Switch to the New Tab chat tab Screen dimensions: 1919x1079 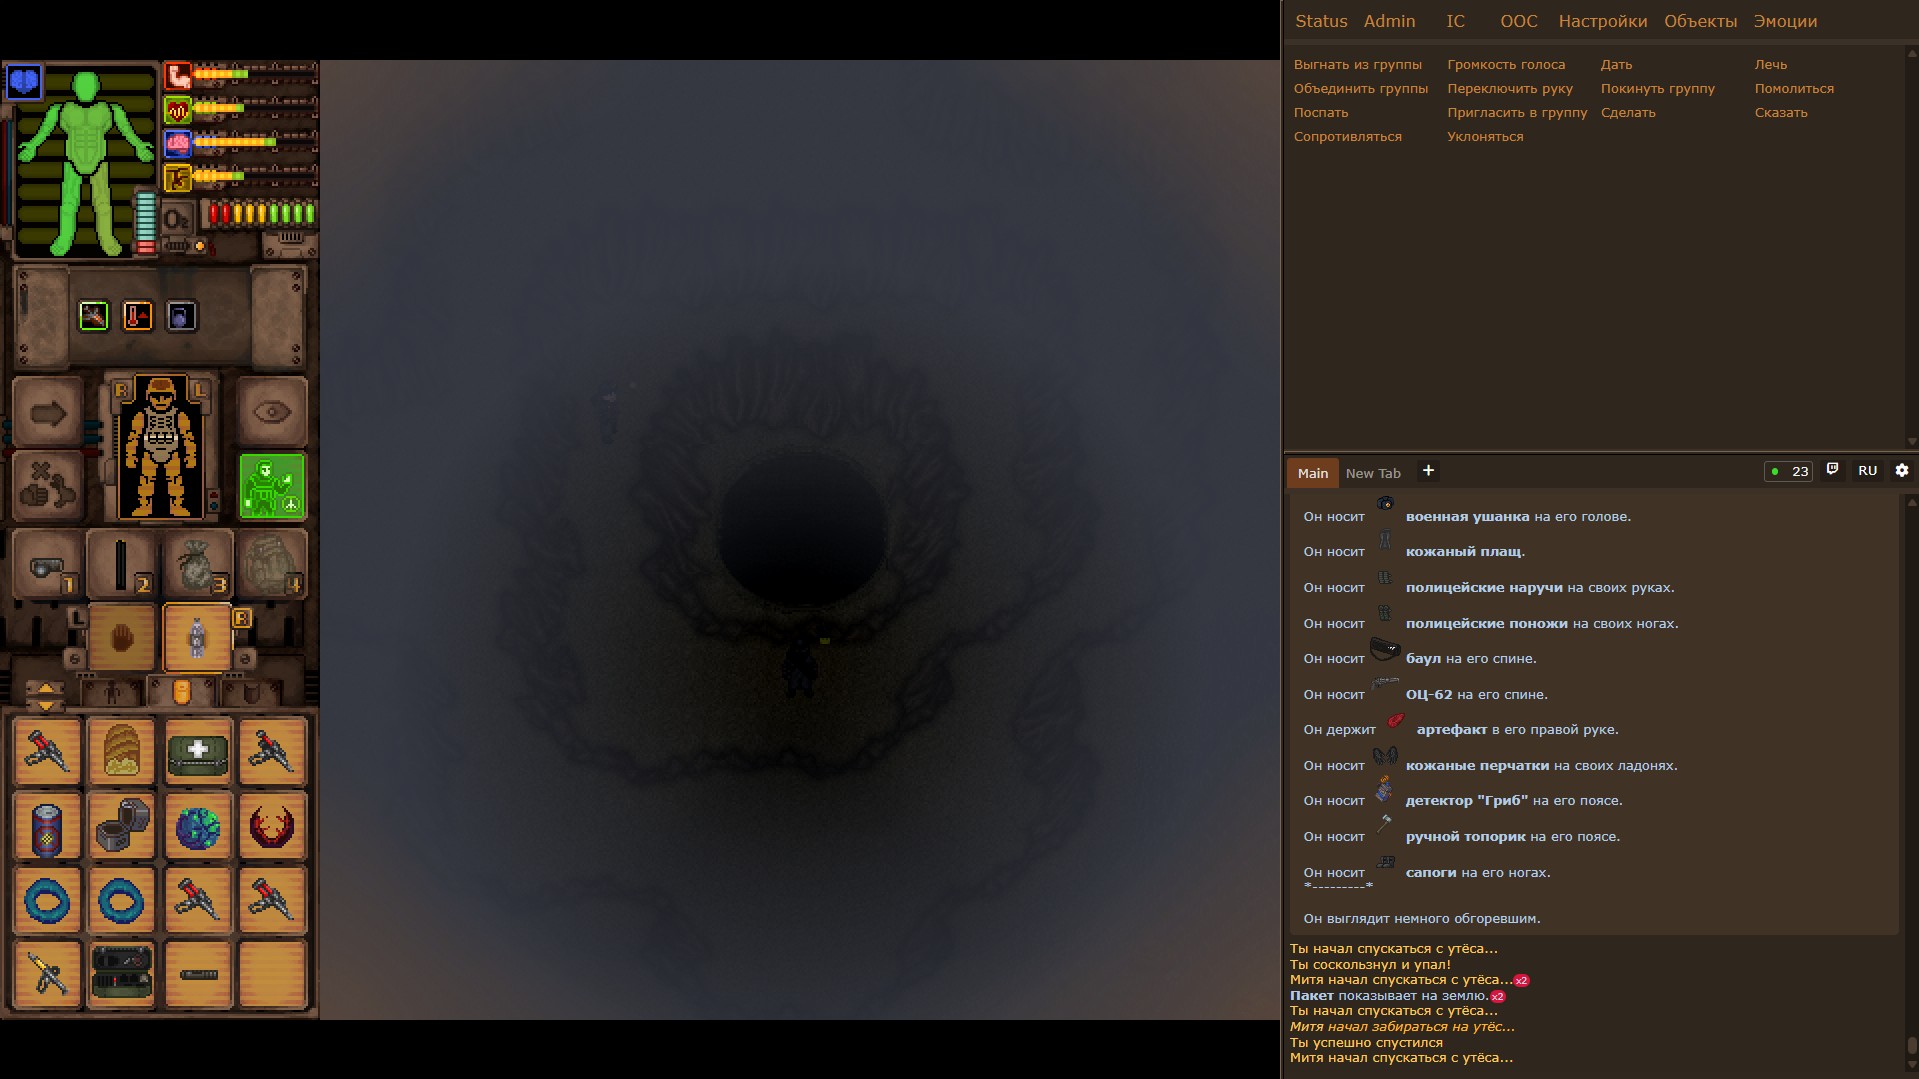click(1372, 474)
